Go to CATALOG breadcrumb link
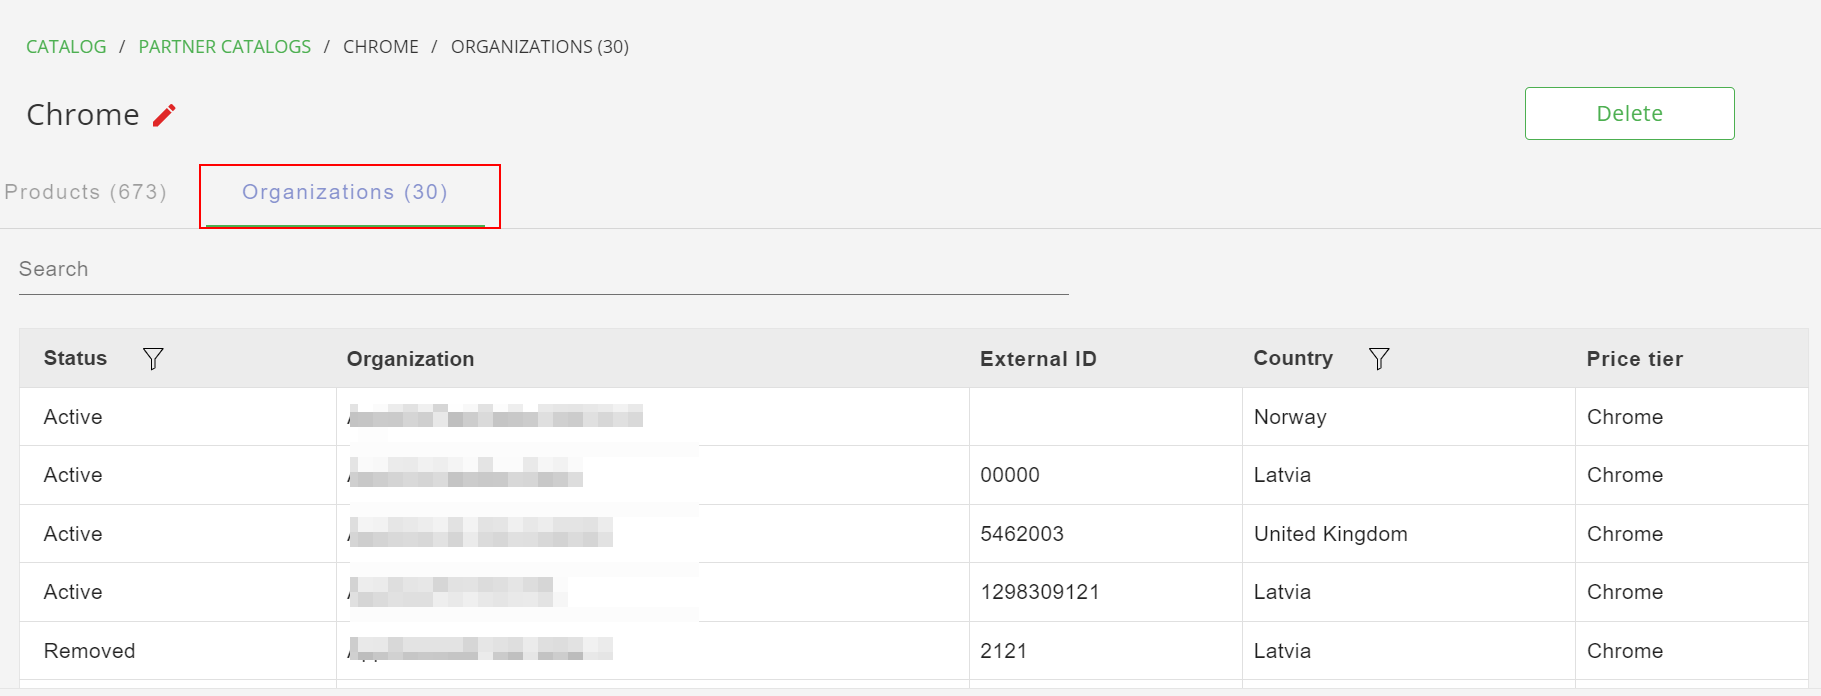 (66, 47)
